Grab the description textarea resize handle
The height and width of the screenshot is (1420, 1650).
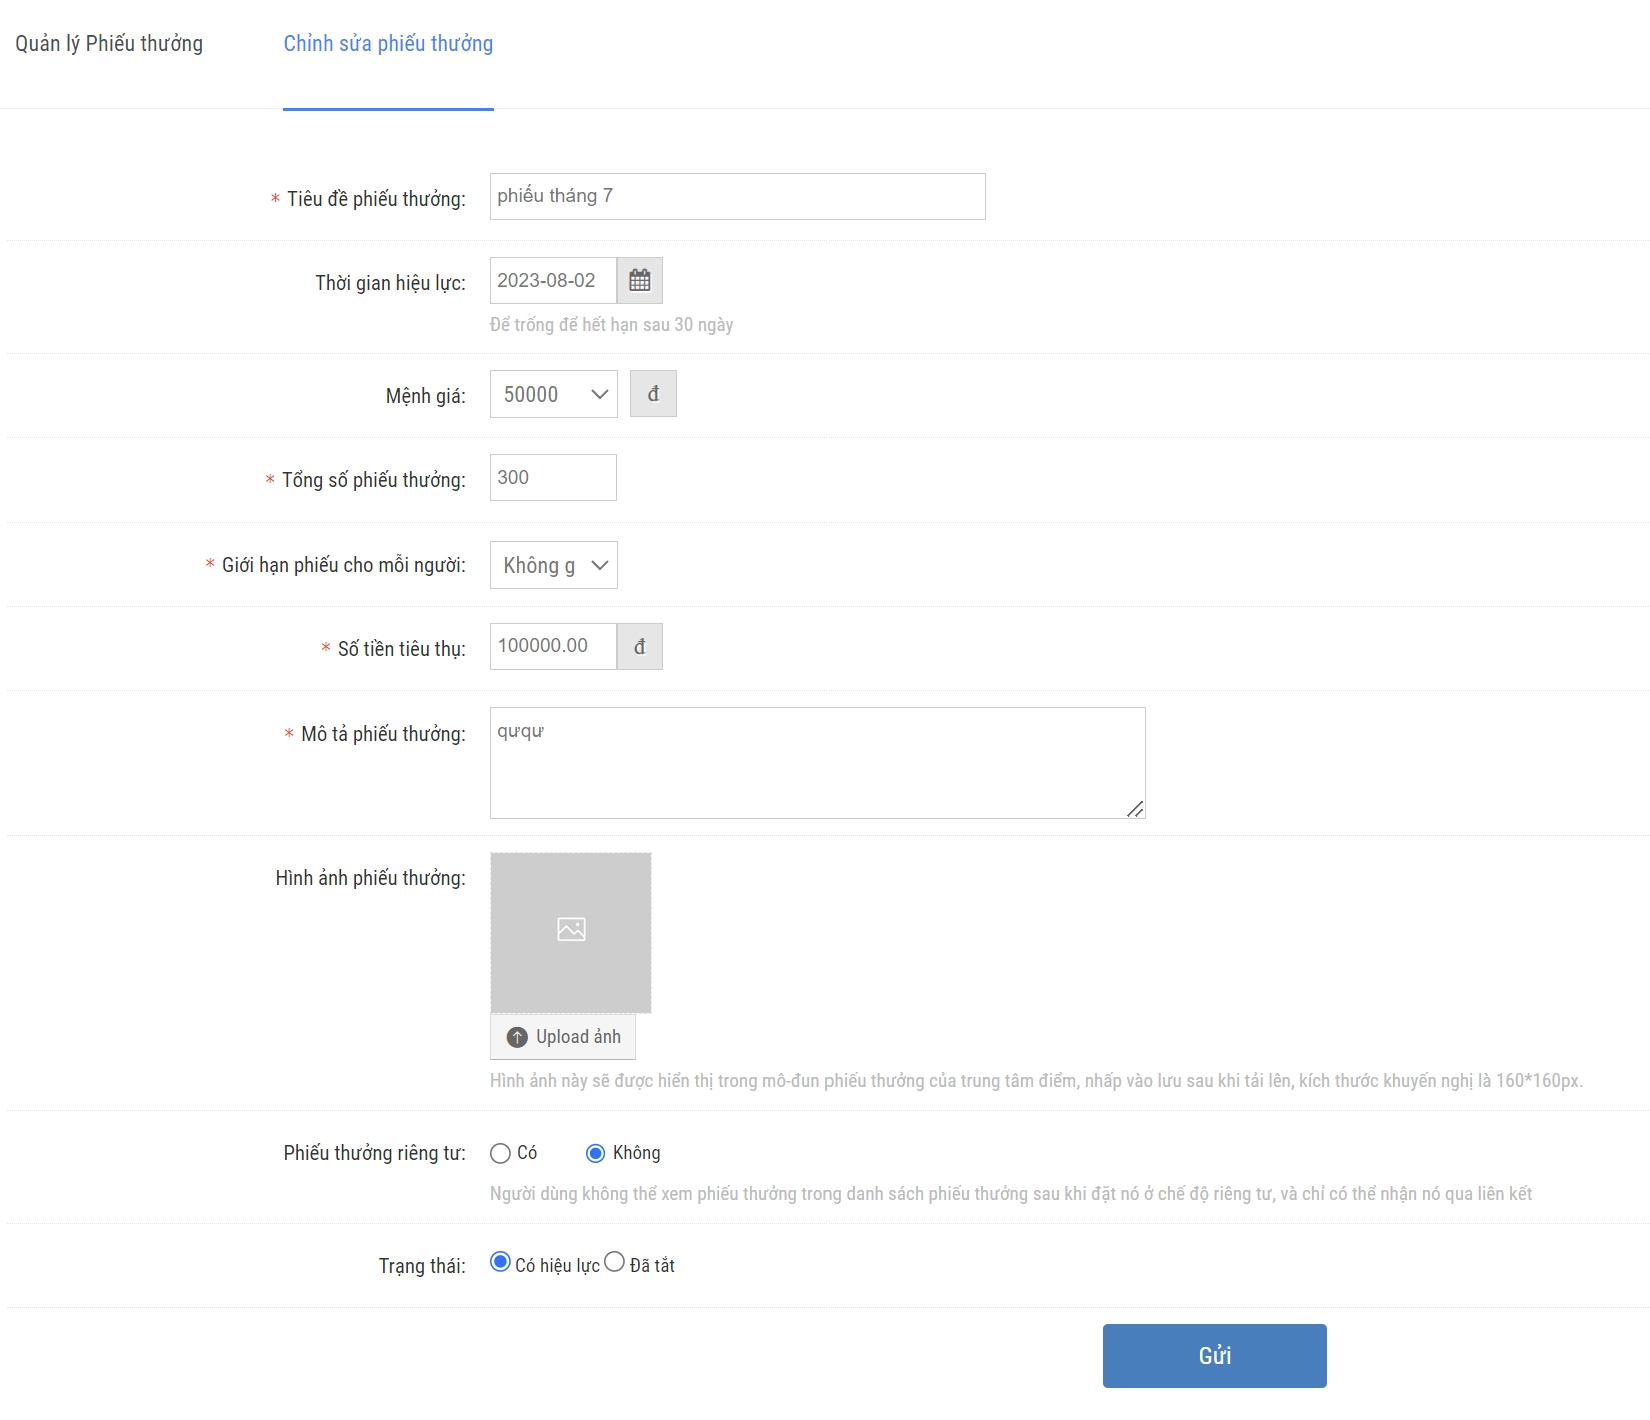(x=1135, y=809)
